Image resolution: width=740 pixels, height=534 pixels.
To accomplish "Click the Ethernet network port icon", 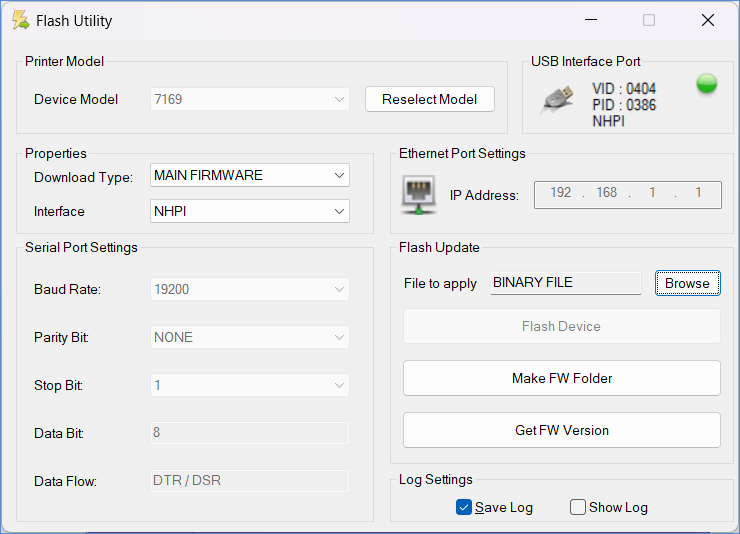I will coord(418,195).
